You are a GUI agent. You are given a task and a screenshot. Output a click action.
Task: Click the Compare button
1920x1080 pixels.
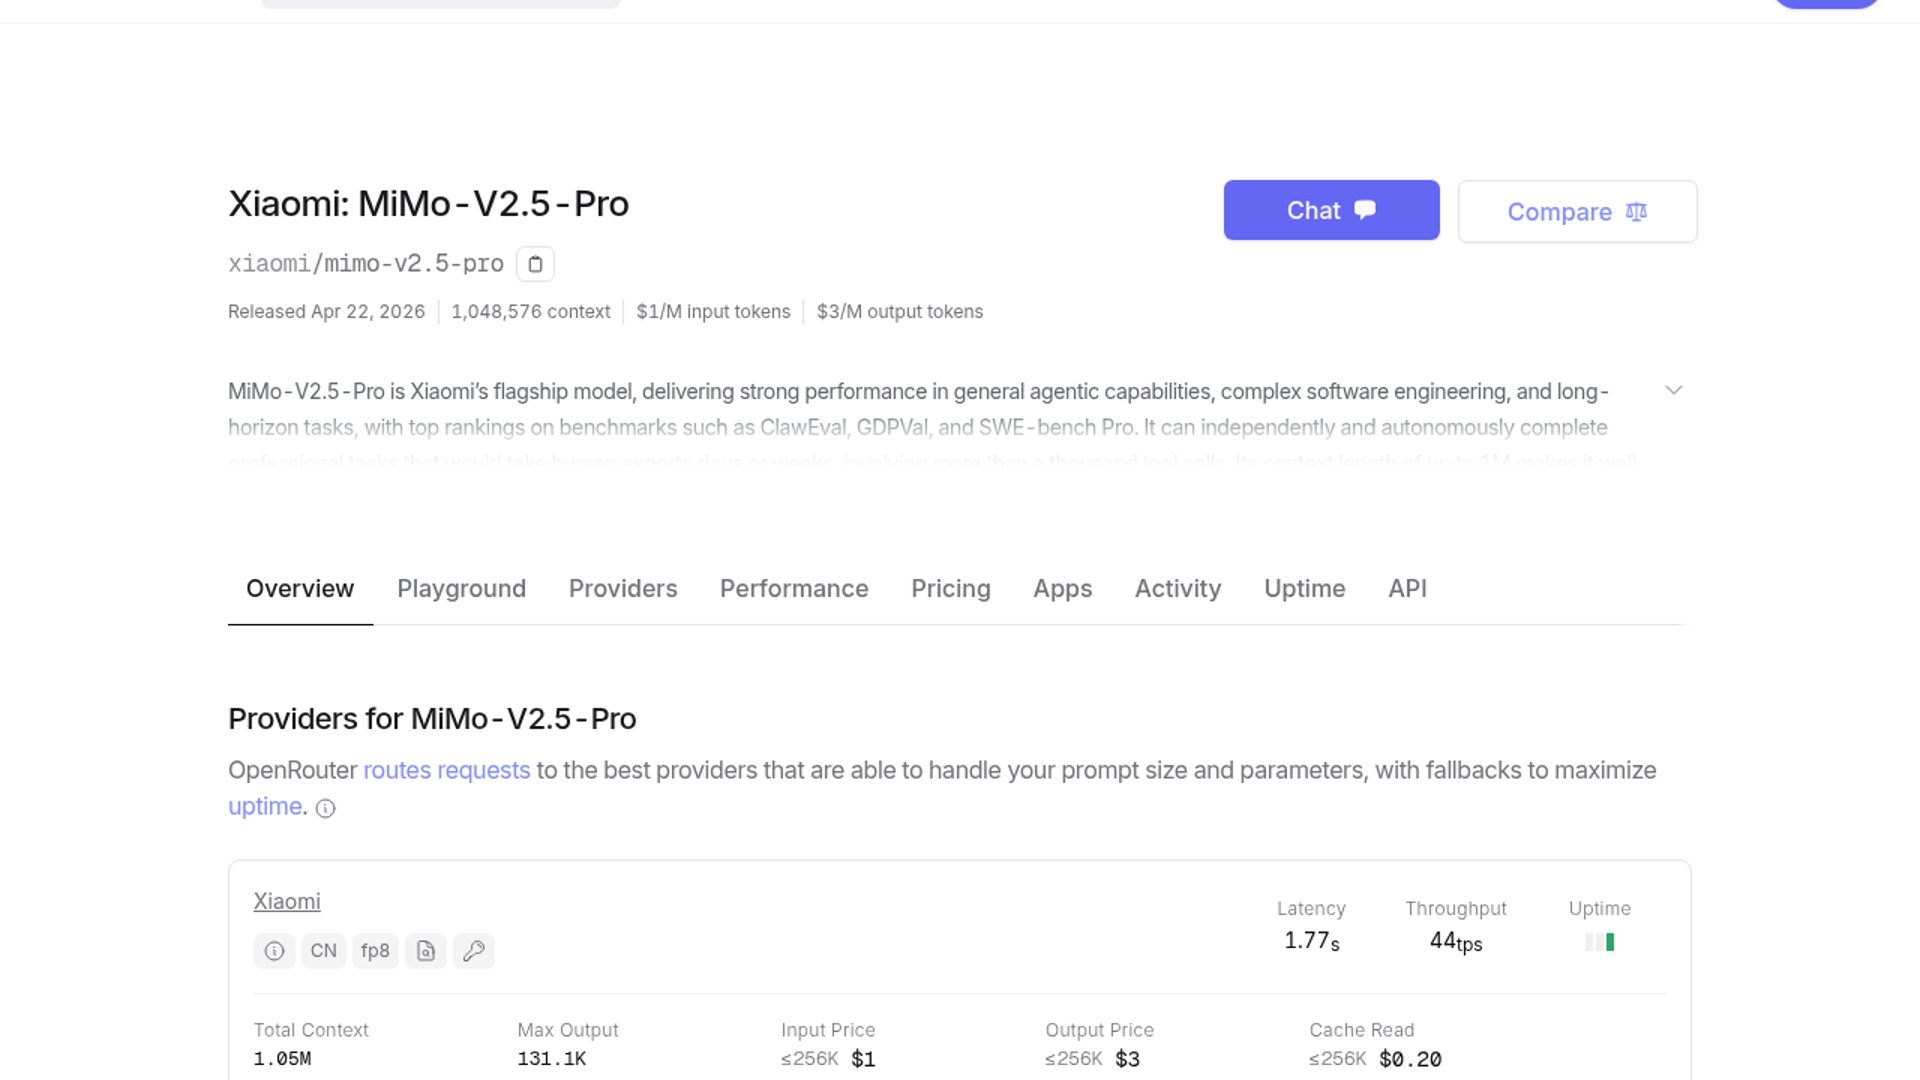tap(1577, 212)
